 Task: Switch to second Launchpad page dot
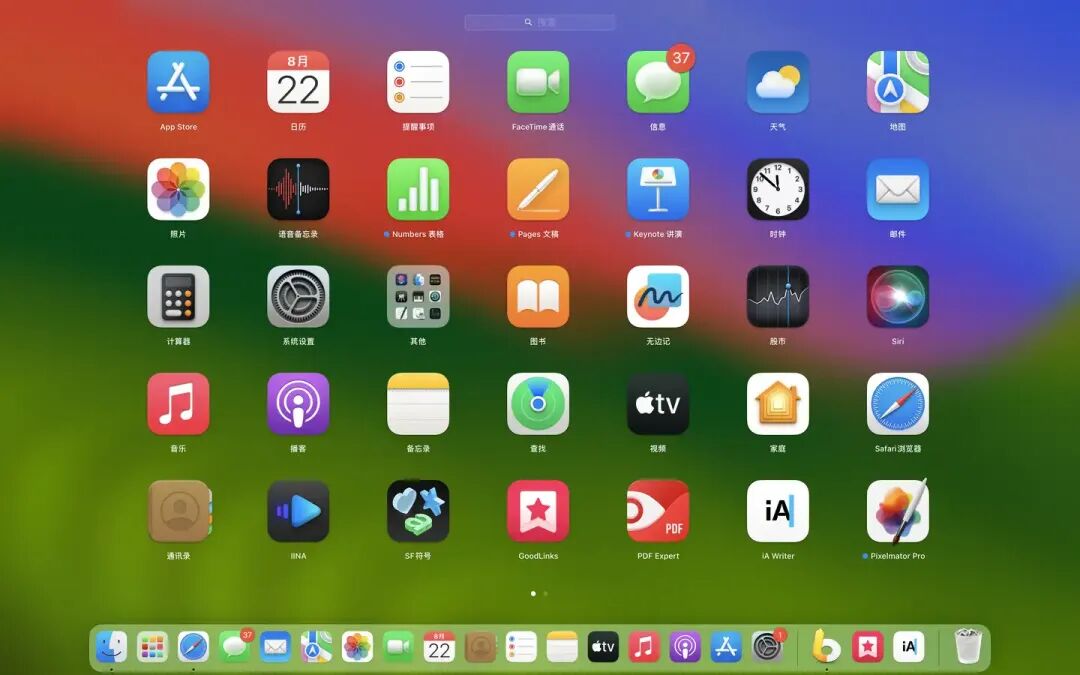coord(546,593)
